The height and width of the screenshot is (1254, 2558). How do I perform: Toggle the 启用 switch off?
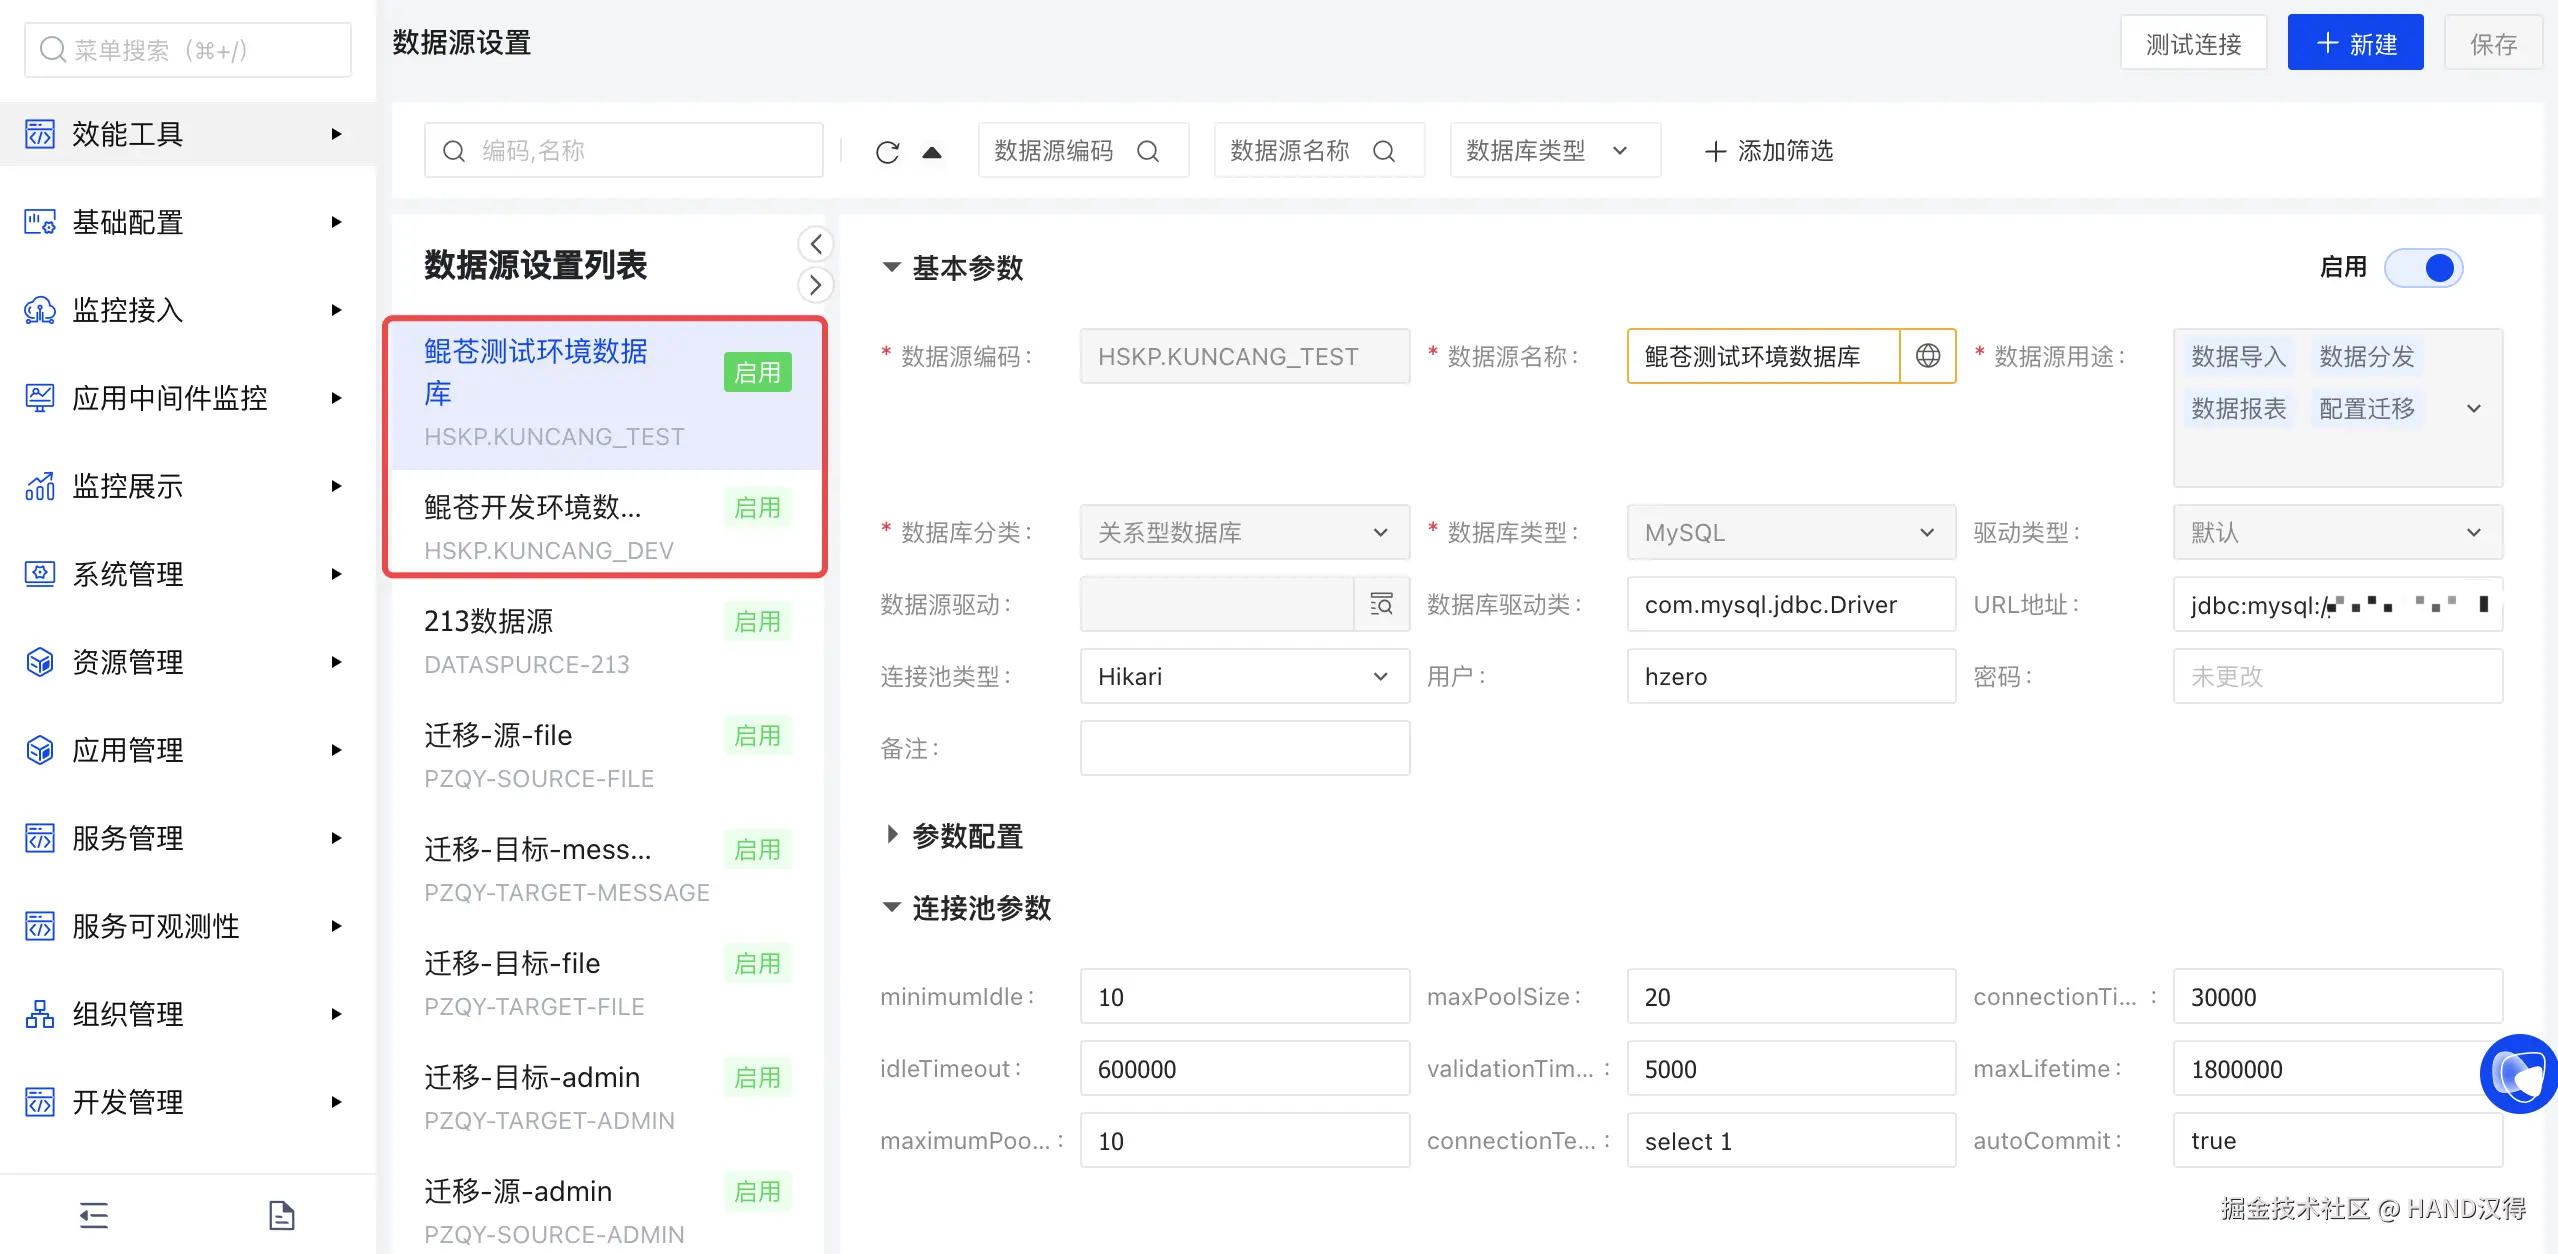[x=2424, y=268]
